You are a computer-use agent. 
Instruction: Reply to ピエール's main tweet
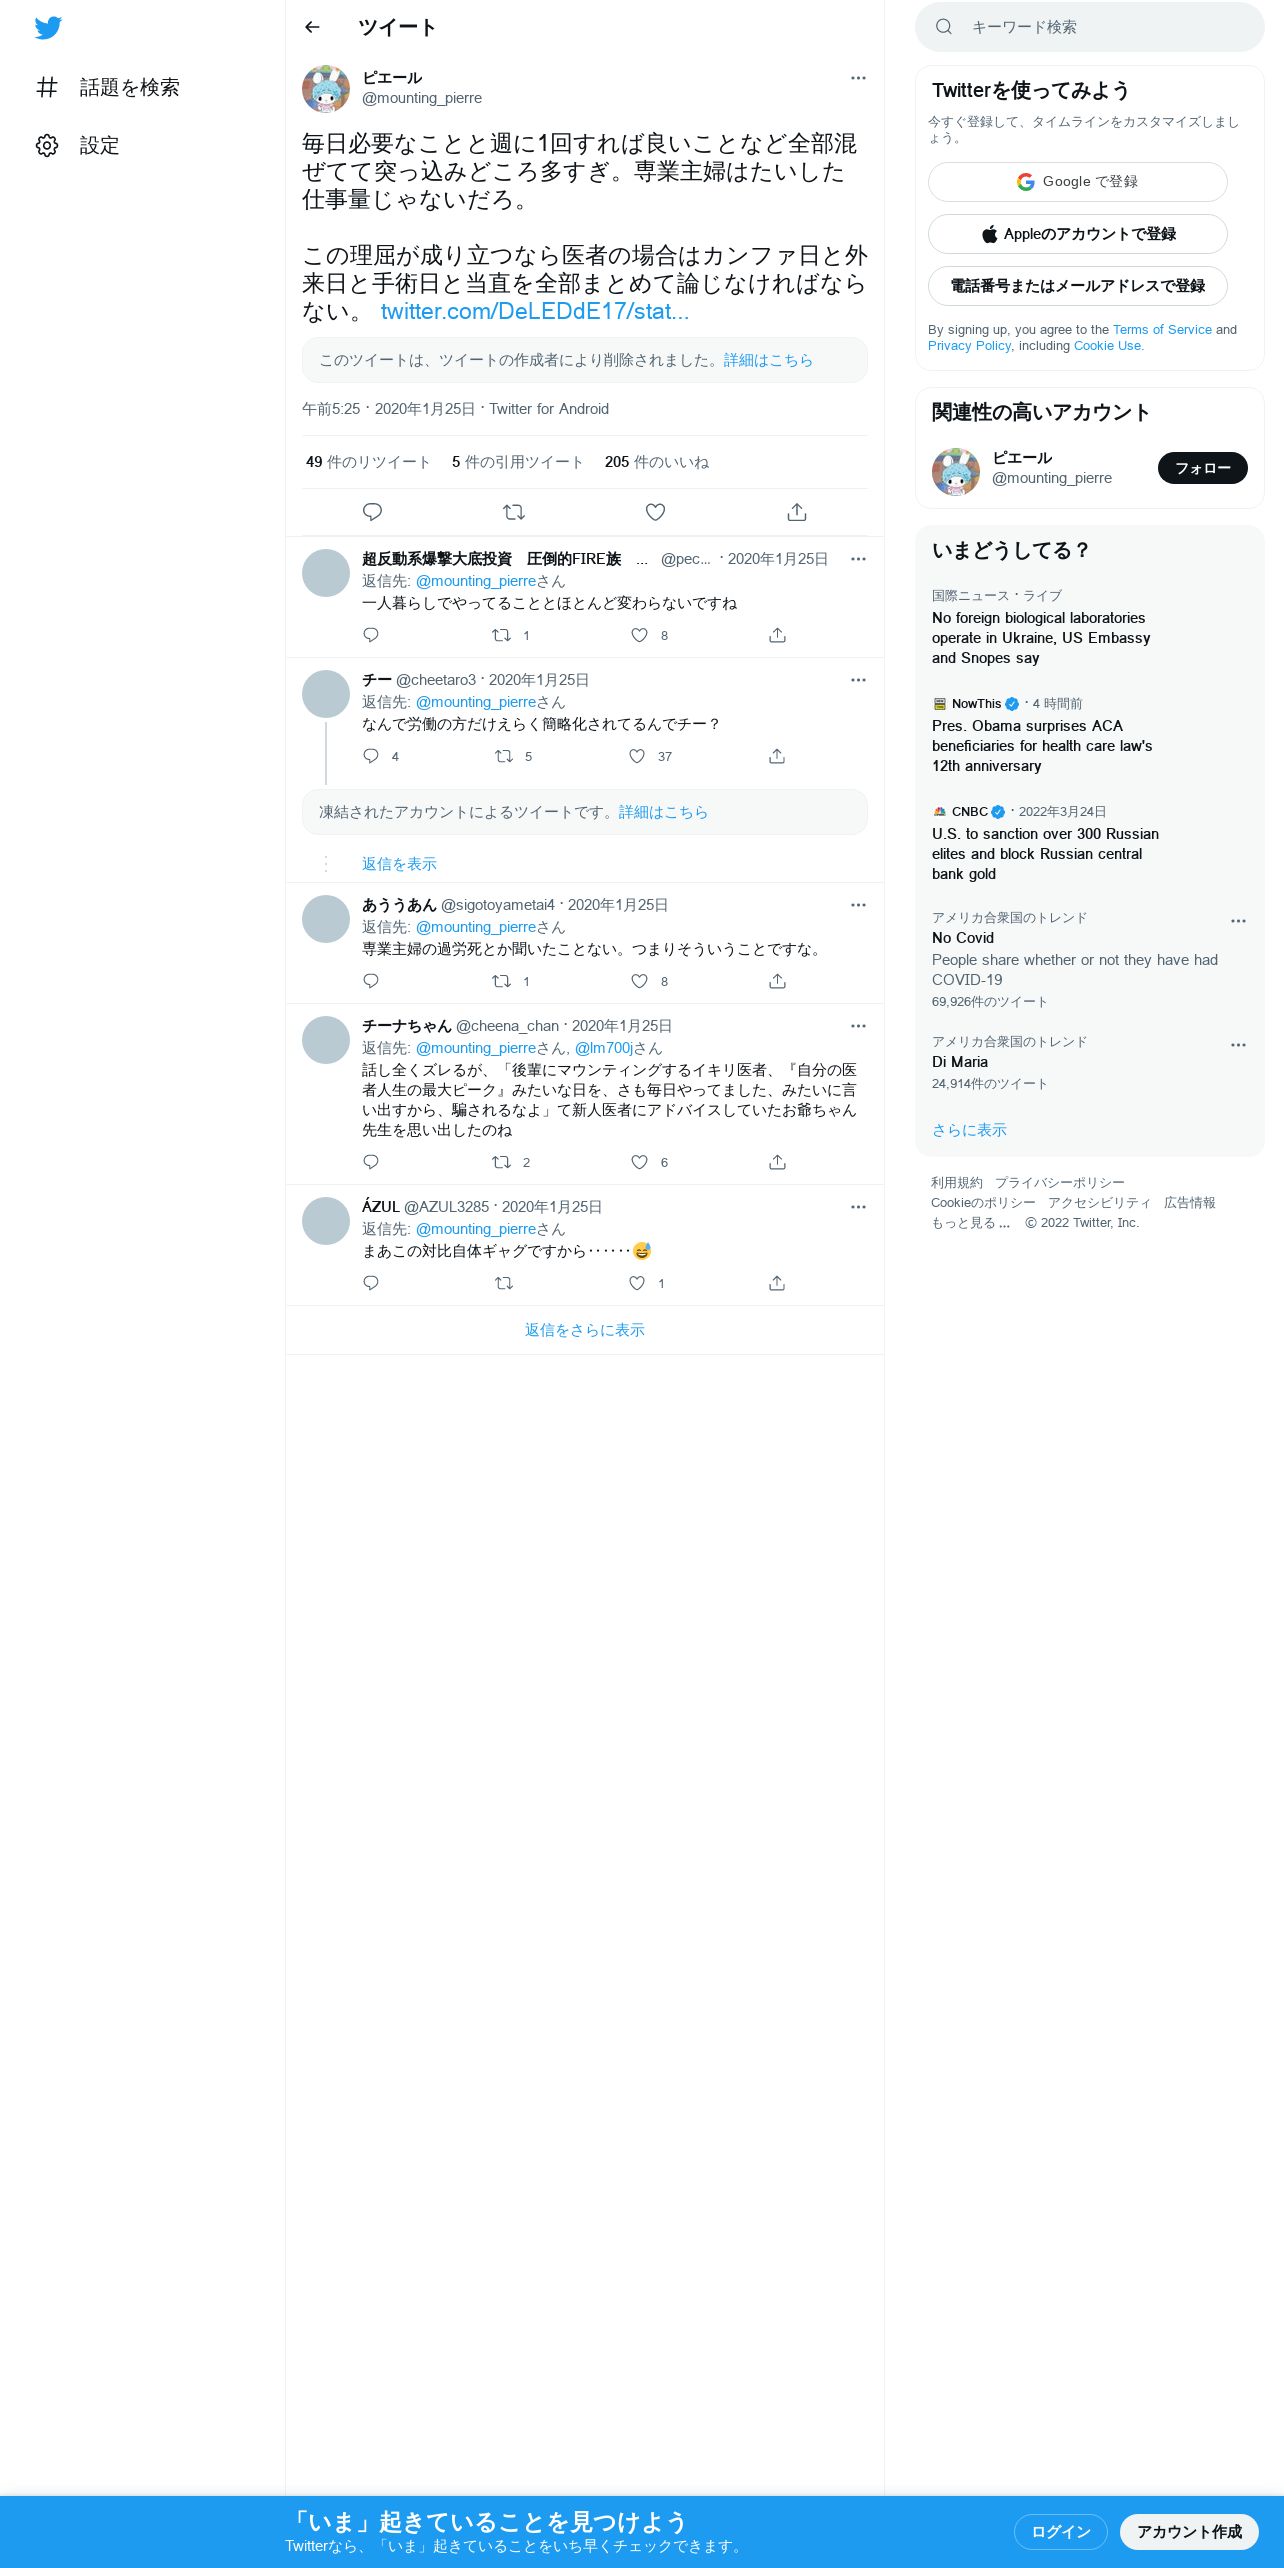tap(372, 512)
